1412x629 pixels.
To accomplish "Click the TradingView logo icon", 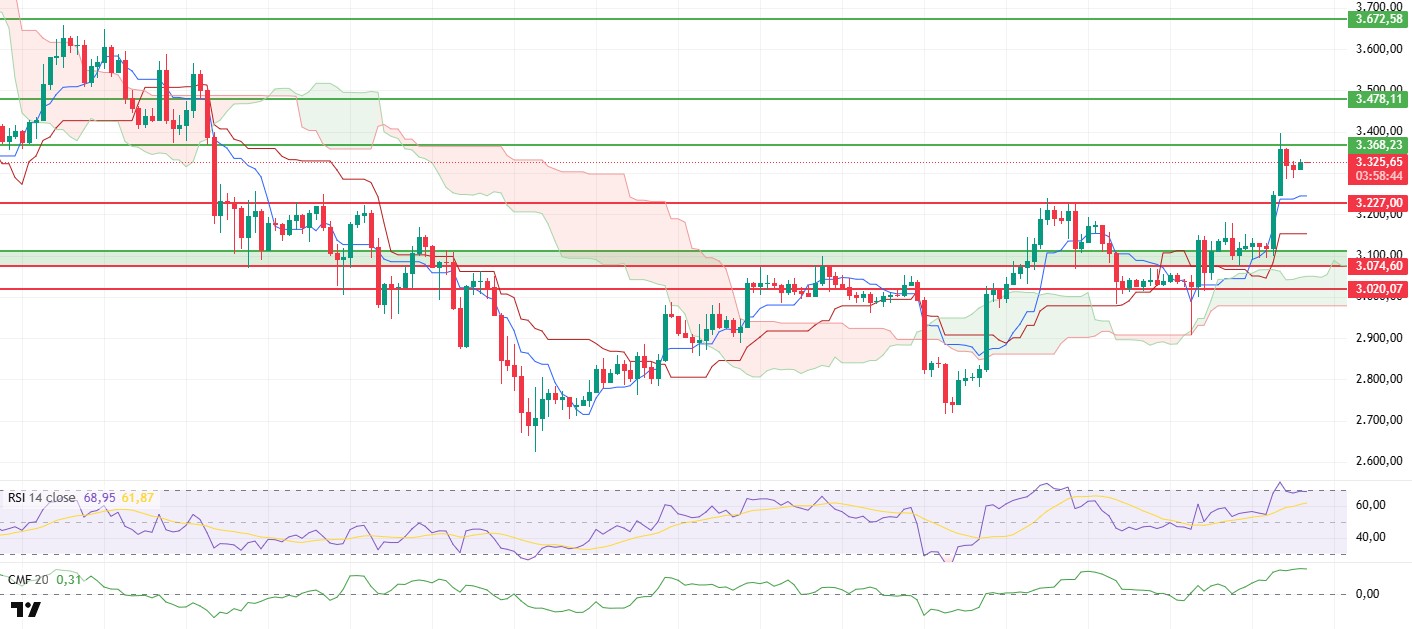I will 26,609.
